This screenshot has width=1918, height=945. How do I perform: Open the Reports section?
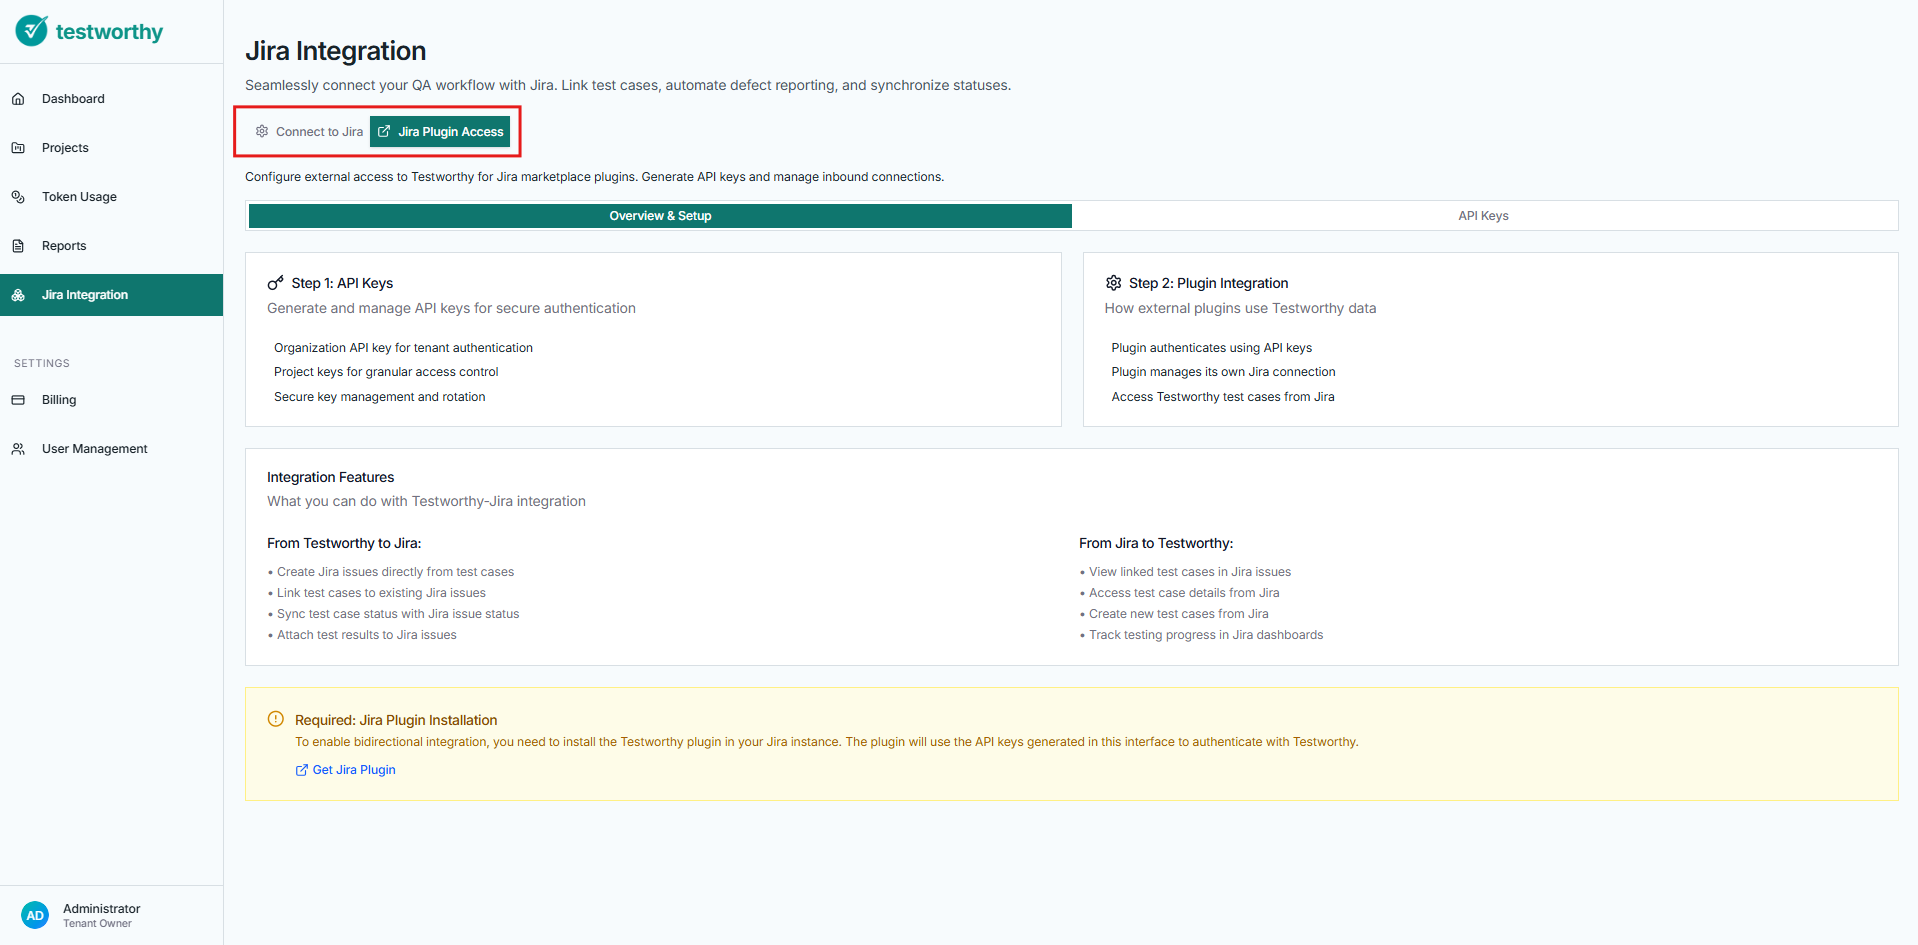(x=111, y=246)
